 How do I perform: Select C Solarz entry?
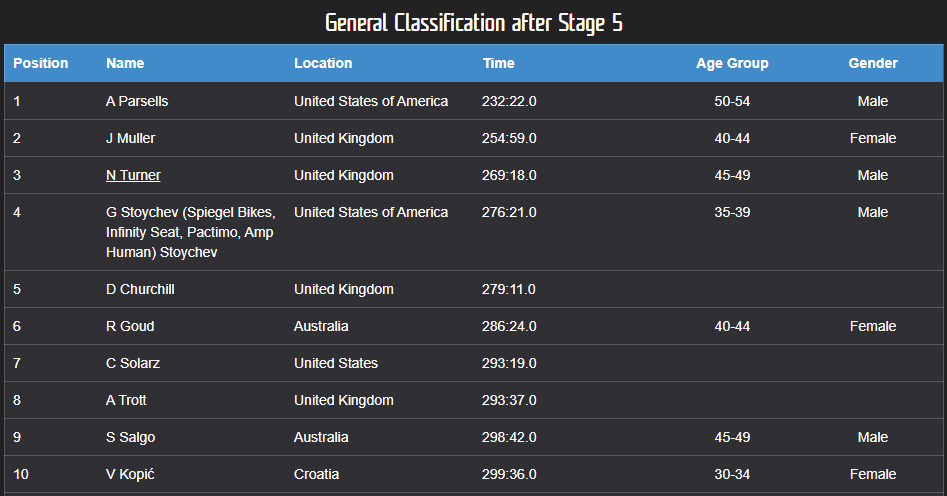[x=133, y=363]
